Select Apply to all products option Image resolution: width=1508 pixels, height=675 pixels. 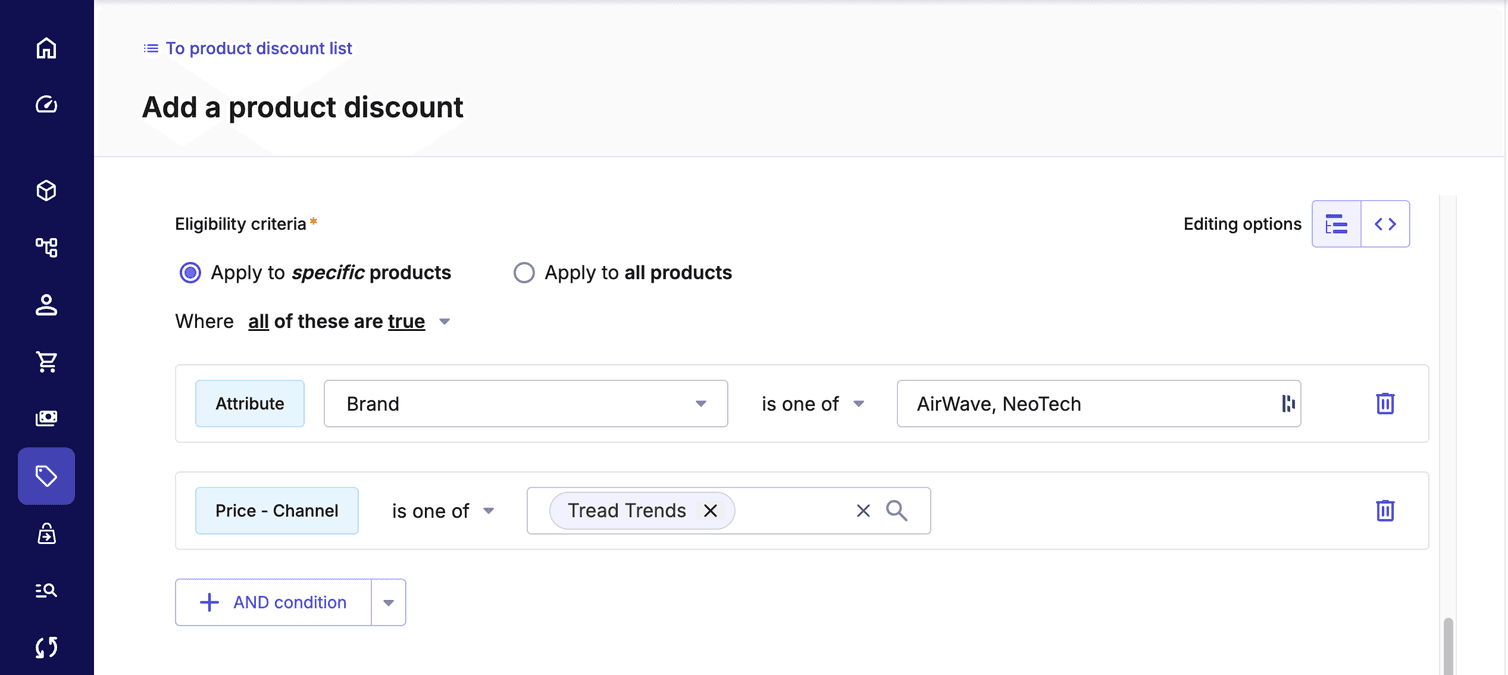coord(524,272)
